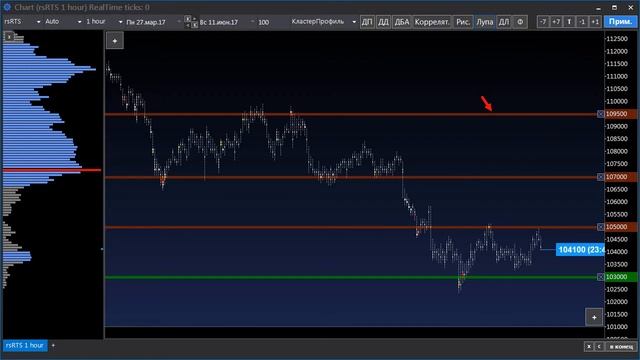
Task: Click the в конец button
Action: (x=621, y=347)
